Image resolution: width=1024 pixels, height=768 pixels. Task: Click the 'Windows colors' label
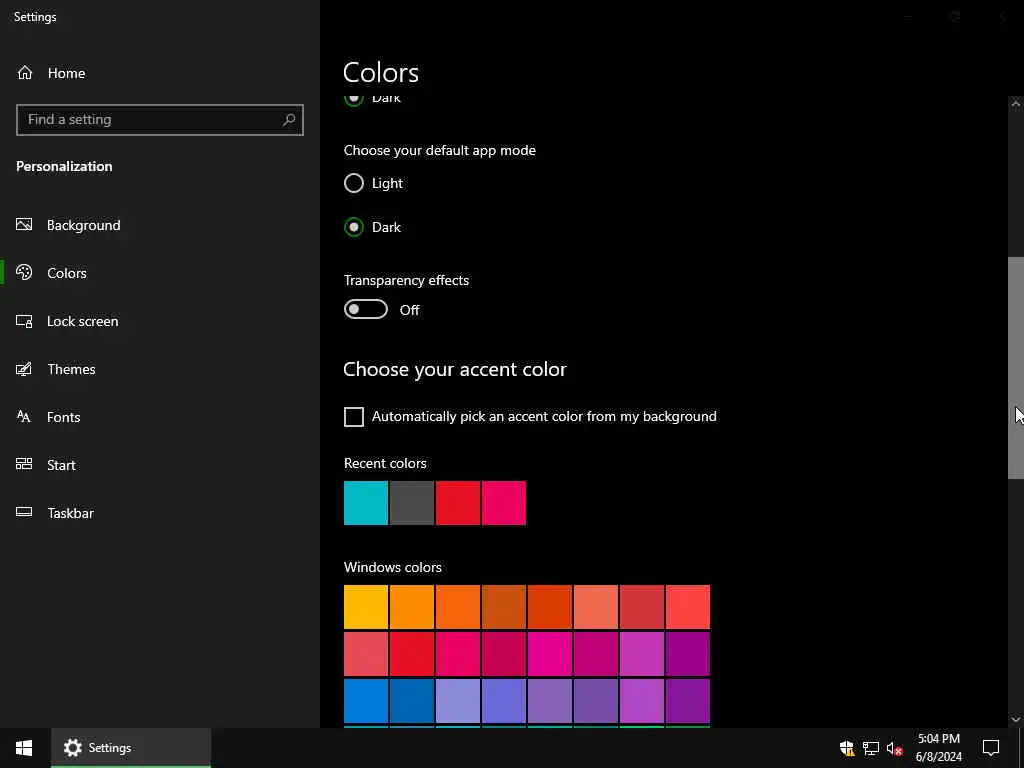pyautogui.click(x=392, y=567)
